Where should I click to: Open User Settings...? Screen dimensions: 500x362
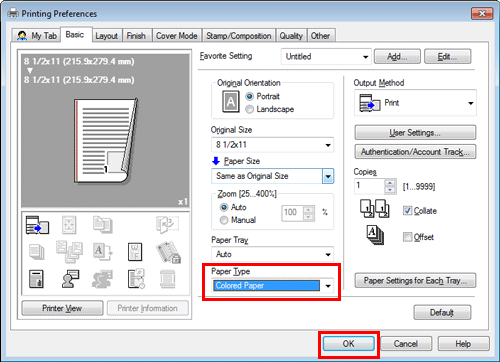(415, 133)
